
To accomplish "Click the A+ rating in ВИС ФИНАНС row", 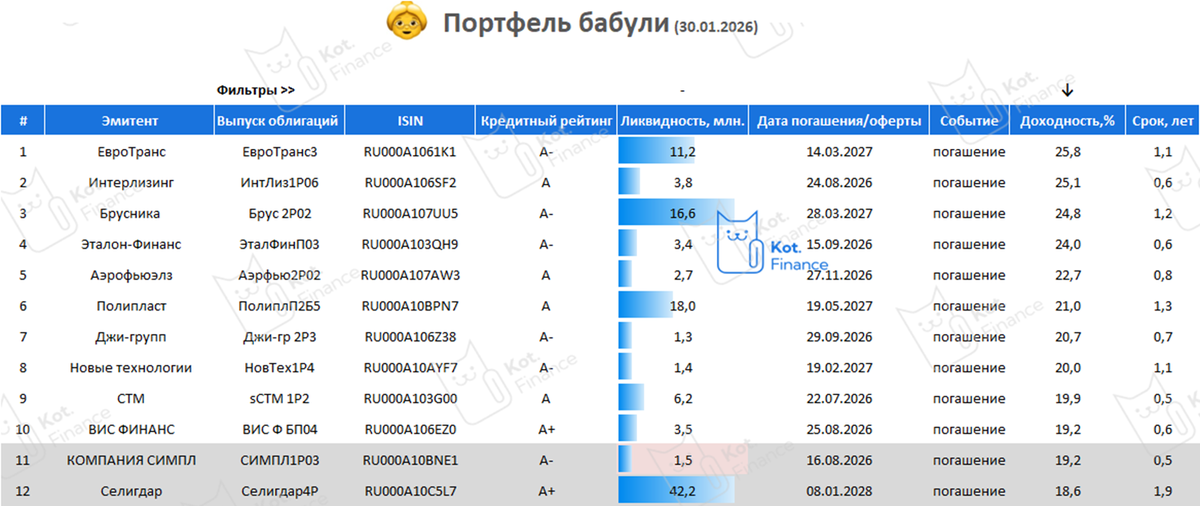I will click(545, 429).
